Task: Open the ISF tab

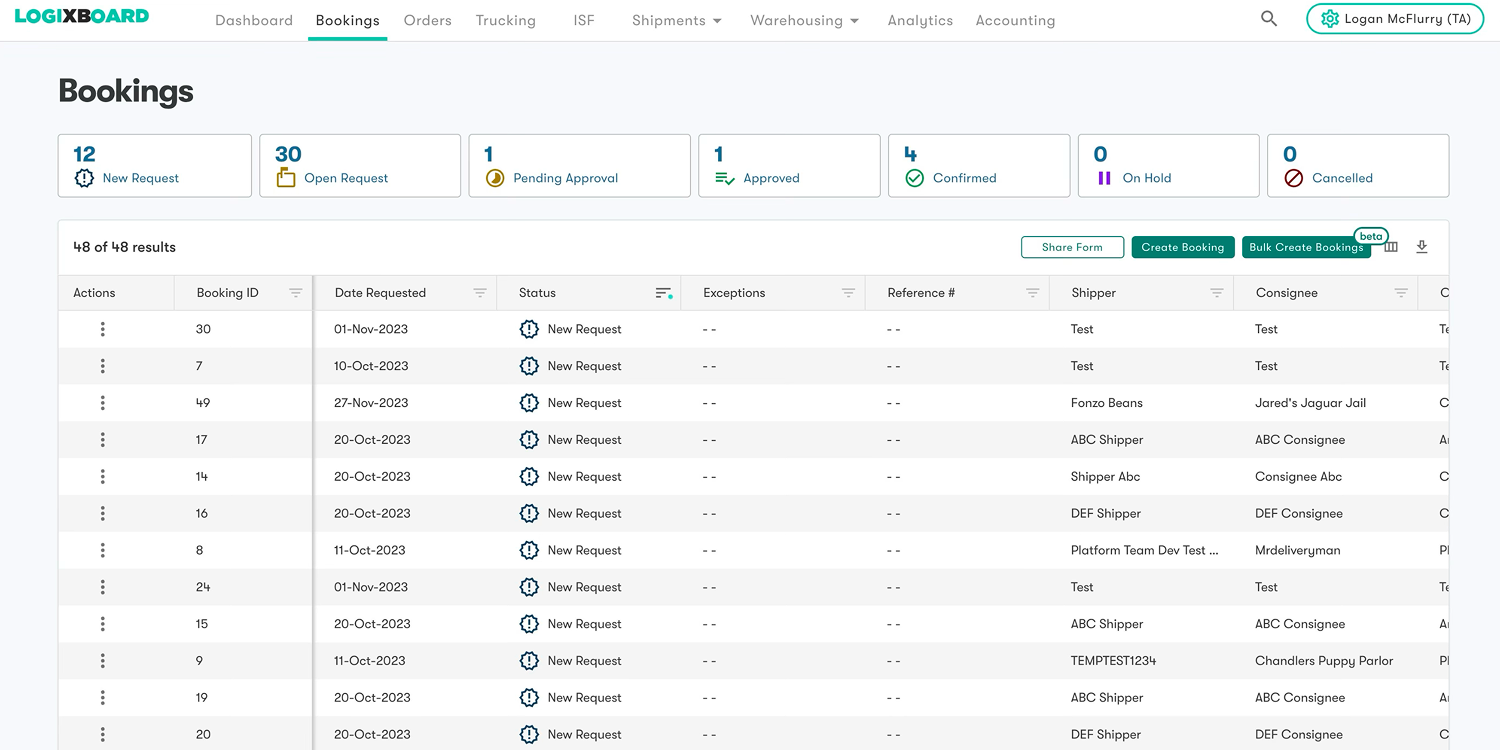Action: [x=584, y=20]
